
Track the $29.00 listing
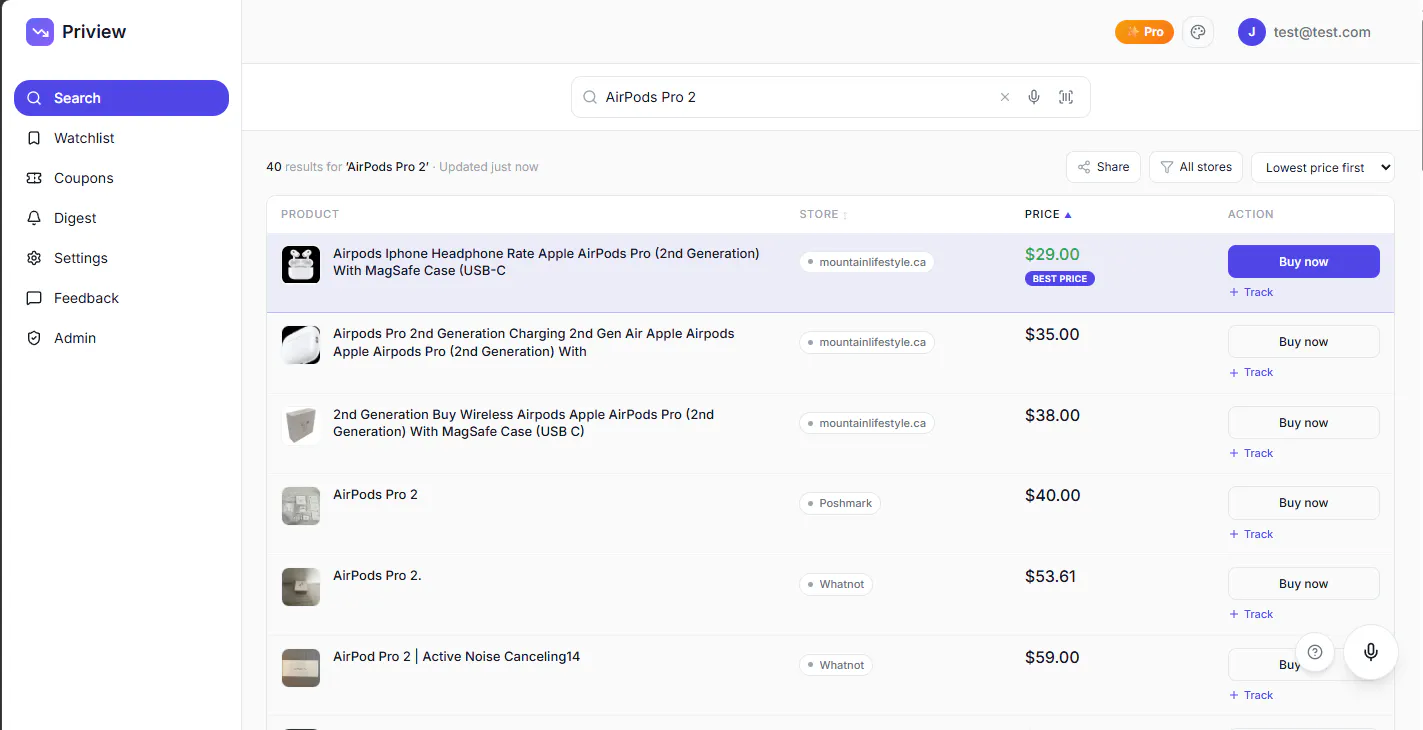(1251, 292)
